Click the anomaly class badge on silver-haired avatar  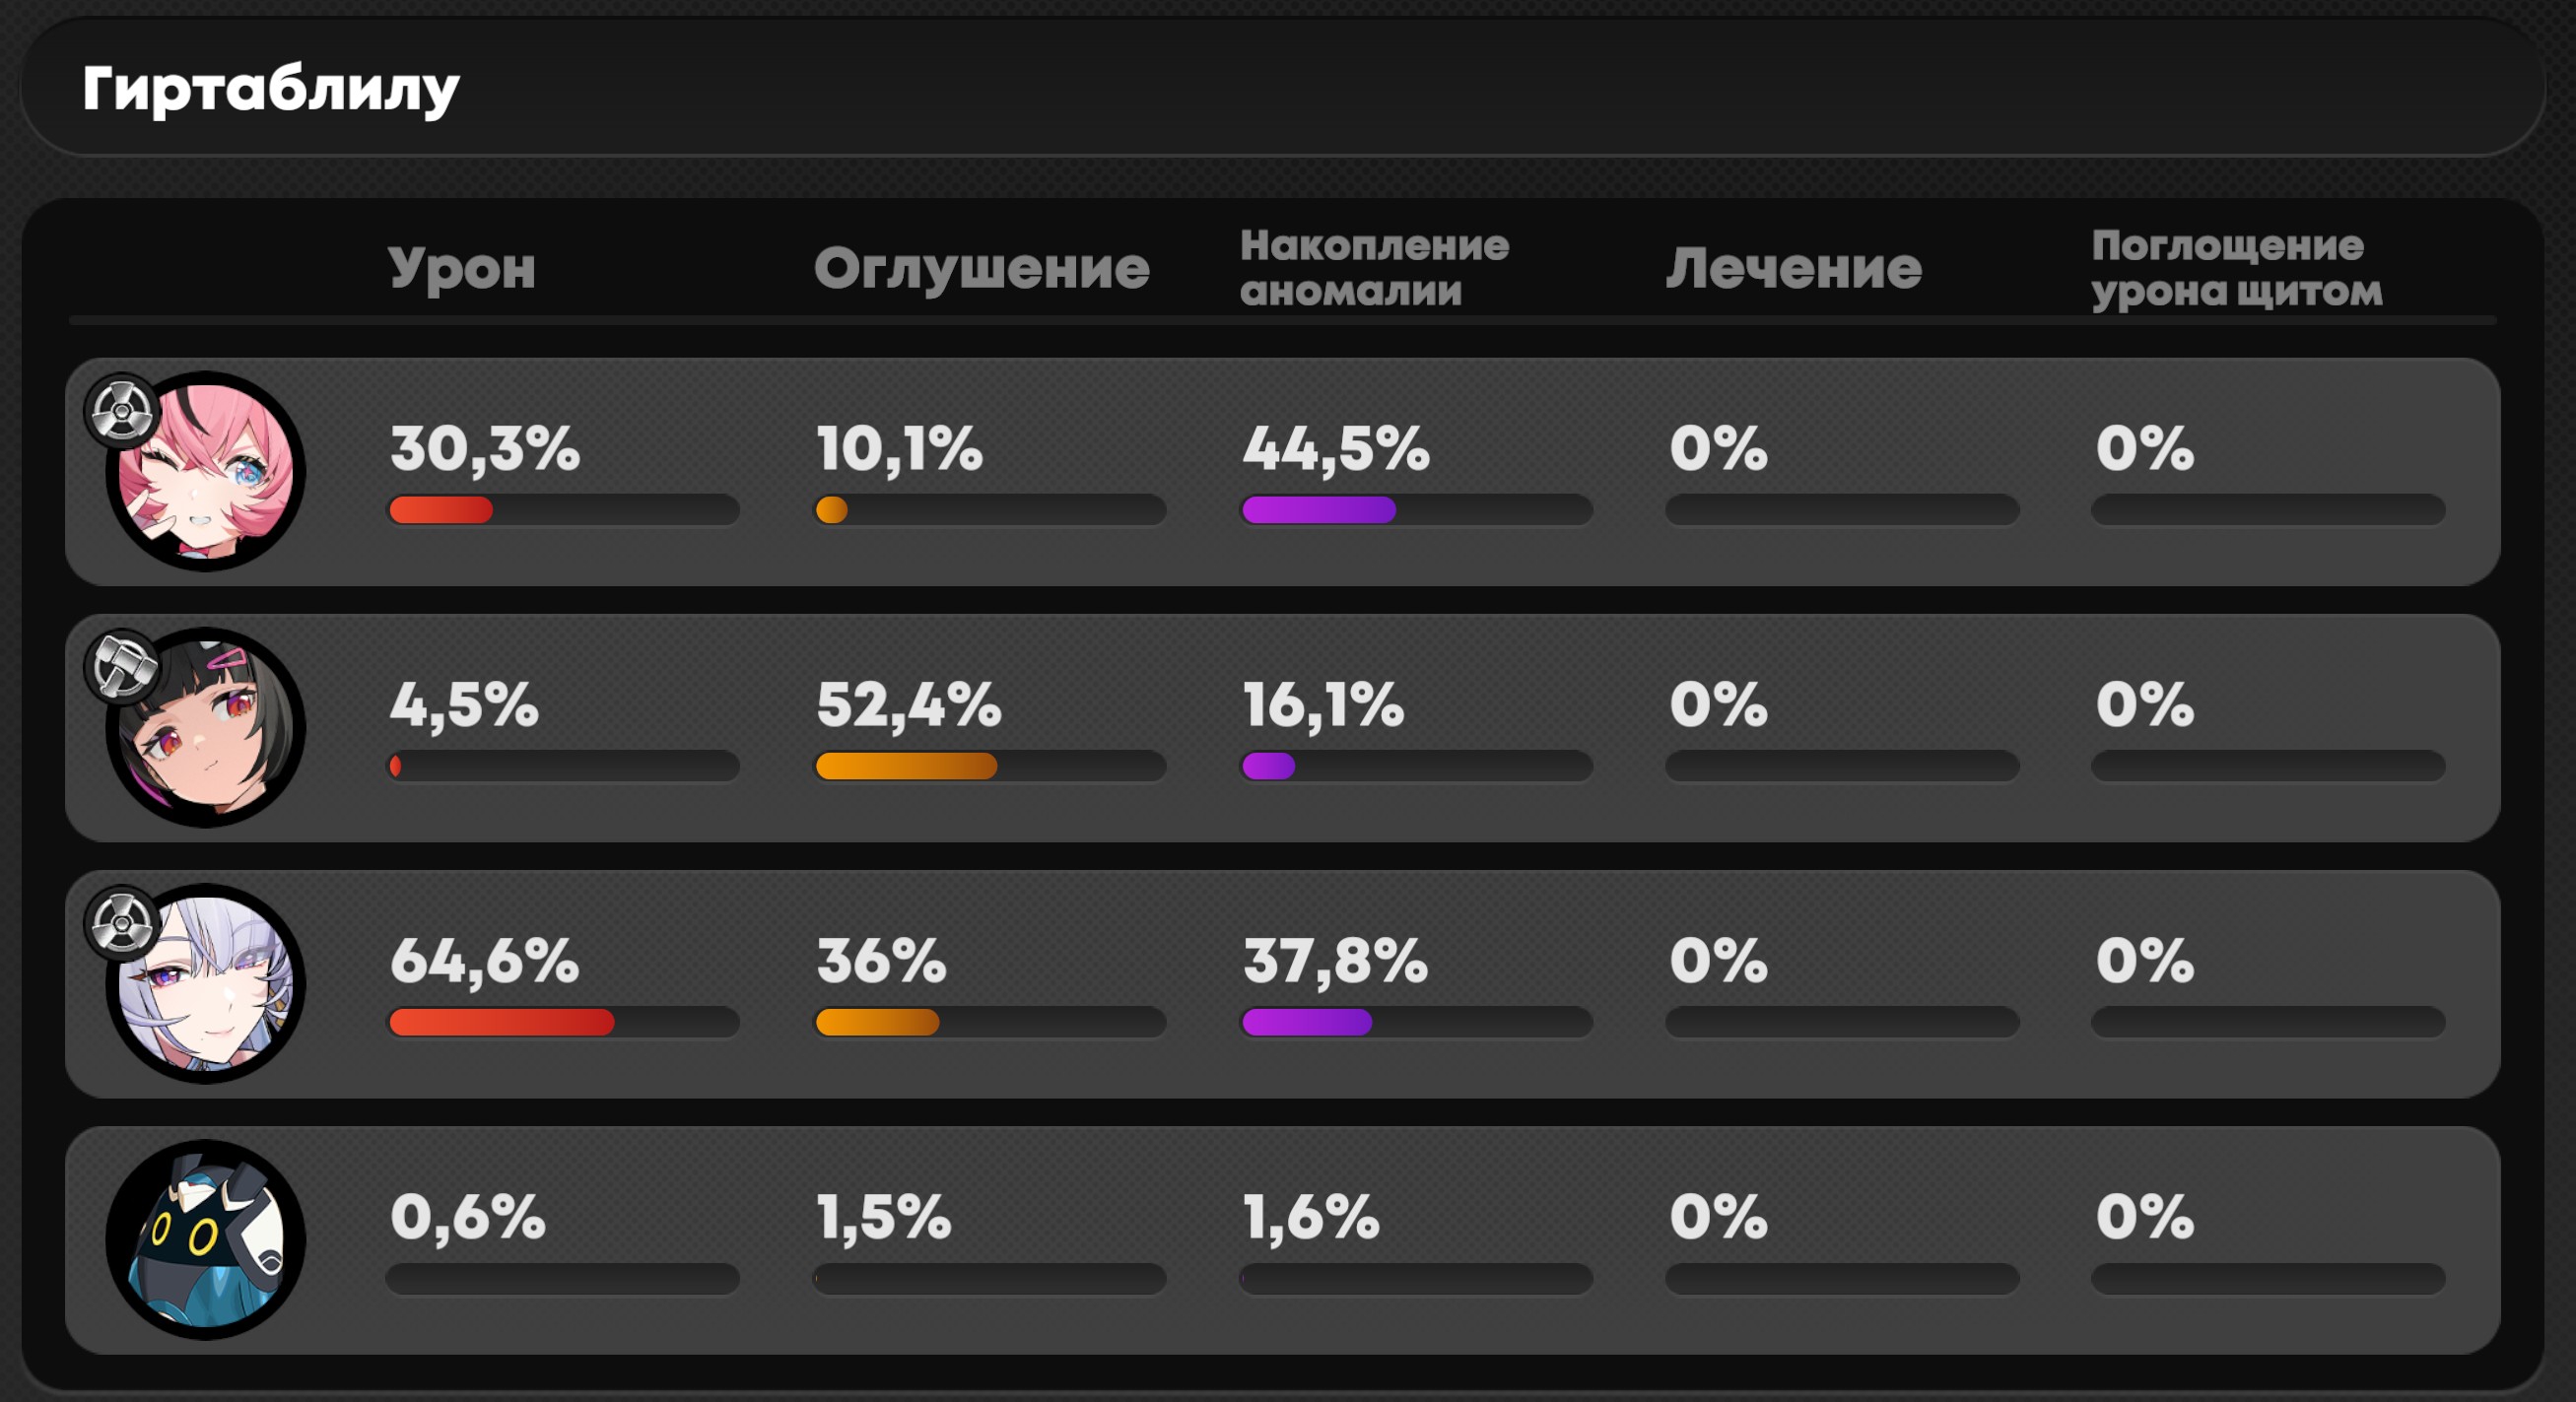tap(122, 923)
